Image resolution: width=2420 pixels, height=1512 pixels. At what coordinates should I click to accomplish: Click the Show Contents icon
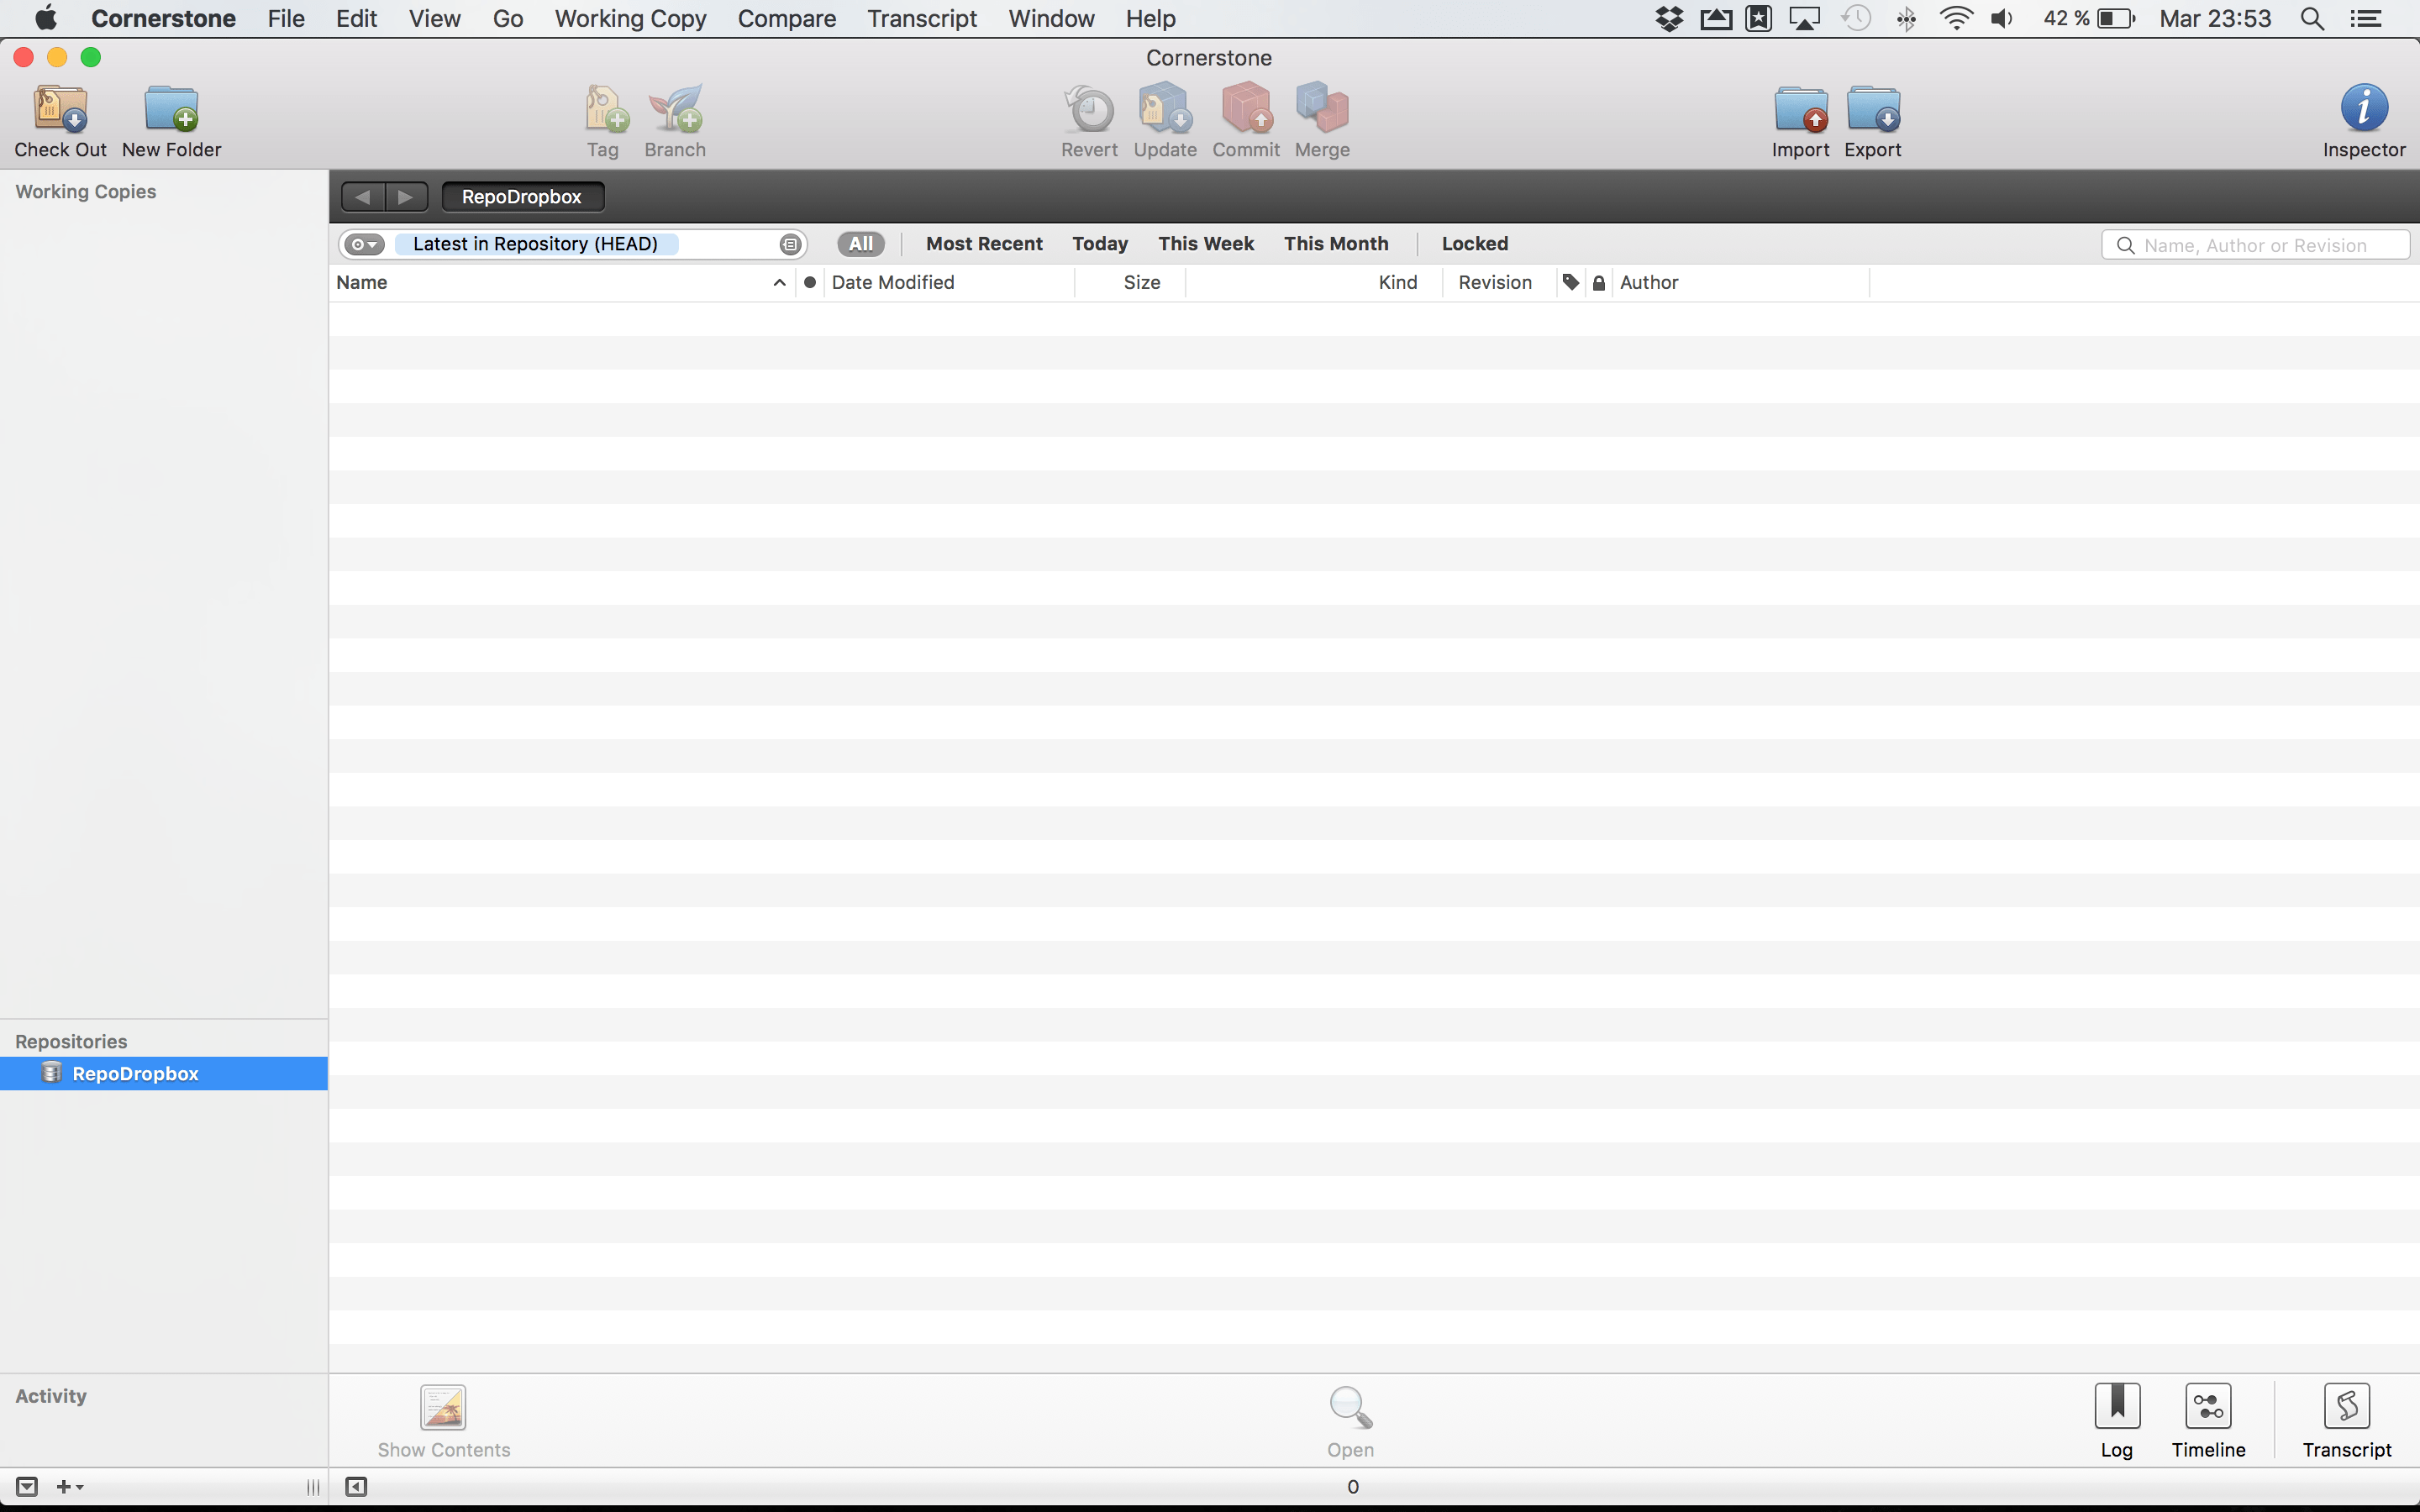pyautogui.click(x=443, y=1407)
